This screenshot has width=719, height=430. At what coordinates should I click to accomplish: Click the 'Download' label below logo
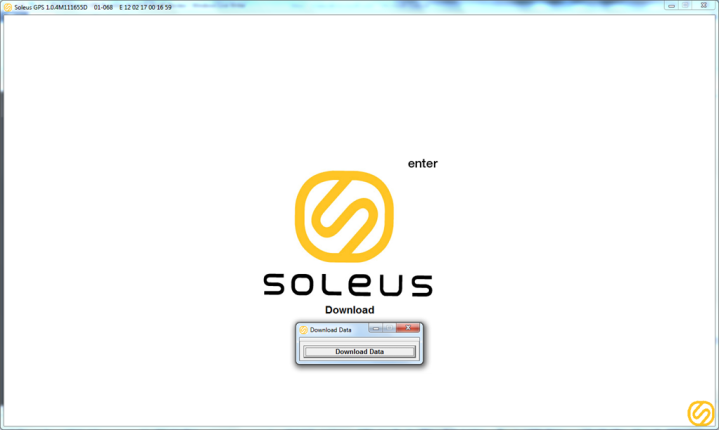tap(350, 310)
